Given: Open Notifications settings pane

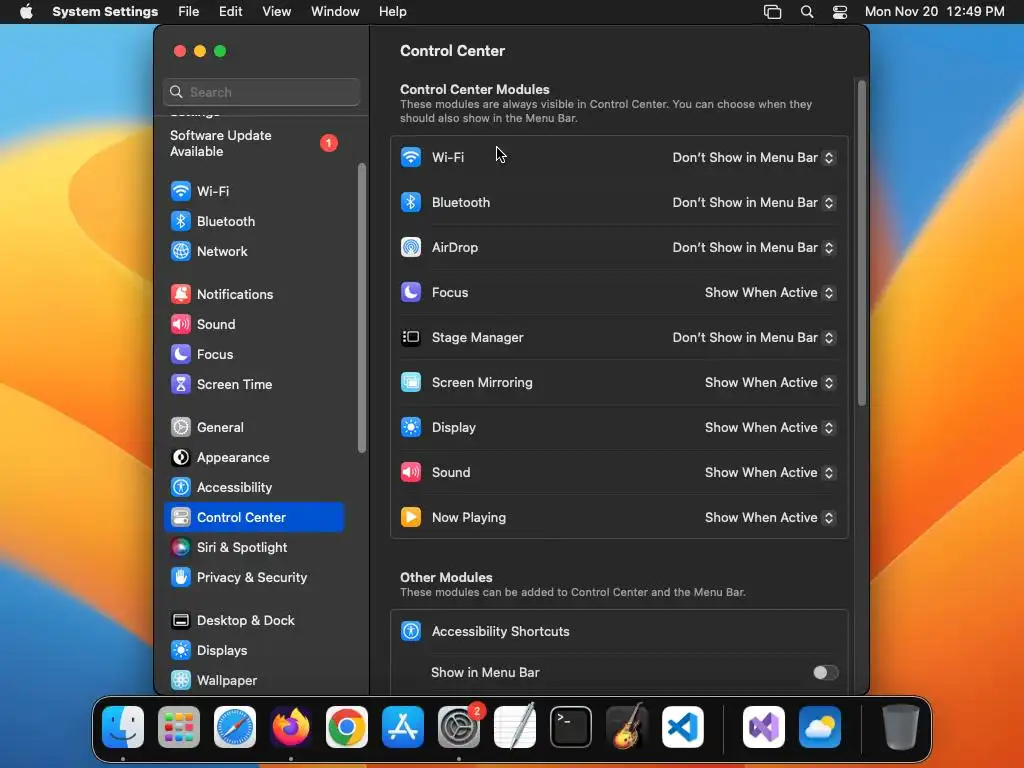Looking at the screenshot, I should click(x=253, y=295).
